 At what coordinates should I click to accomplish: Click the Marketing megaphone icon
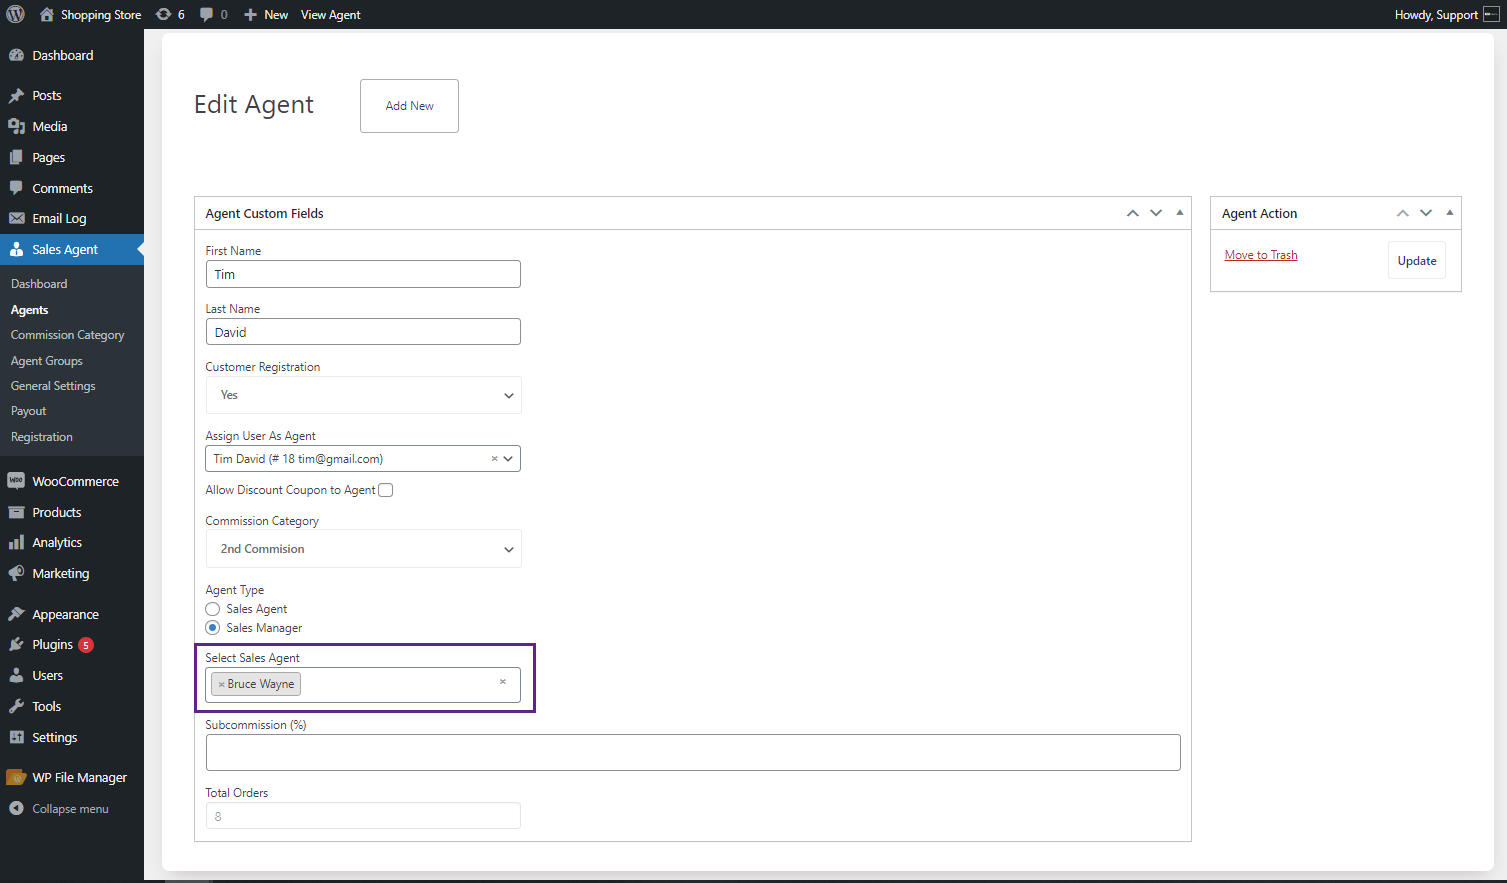(16, 573)
